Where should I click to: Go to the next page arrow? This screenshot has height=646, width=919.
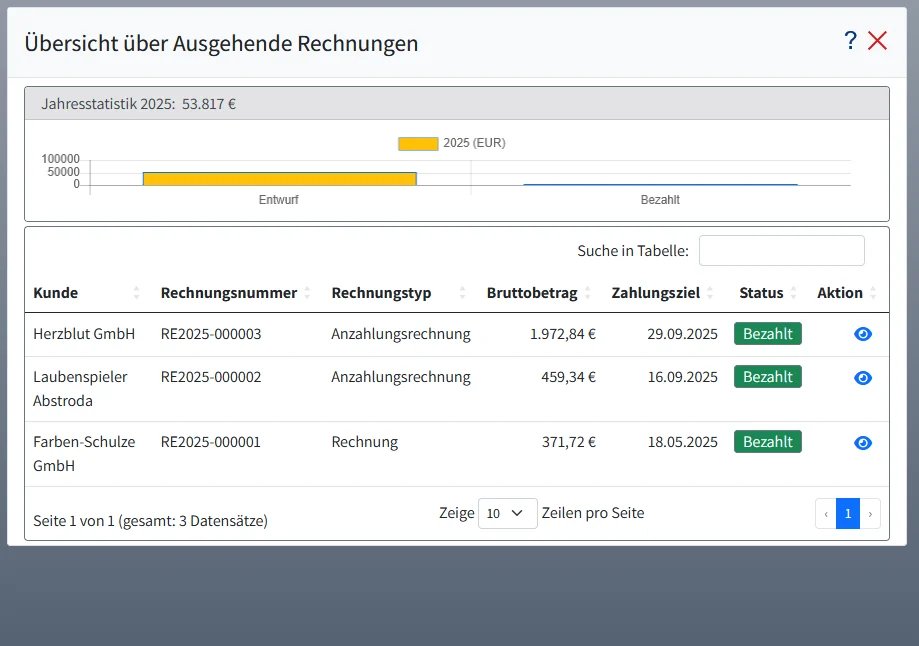[870, 514]
